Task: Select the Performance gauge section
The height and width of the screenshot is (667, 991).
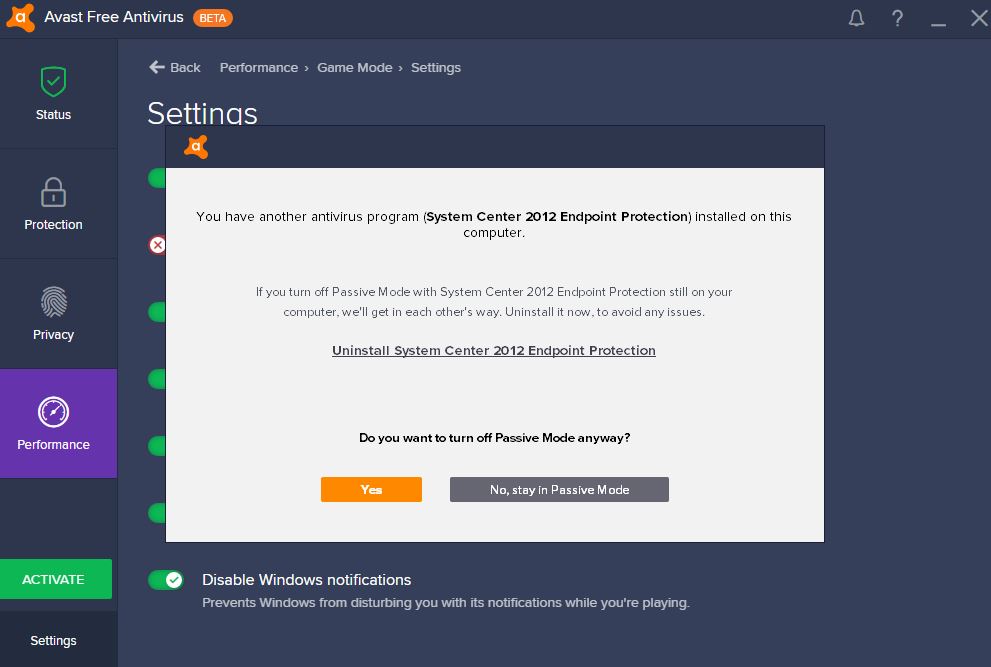Action: [54, 424]
